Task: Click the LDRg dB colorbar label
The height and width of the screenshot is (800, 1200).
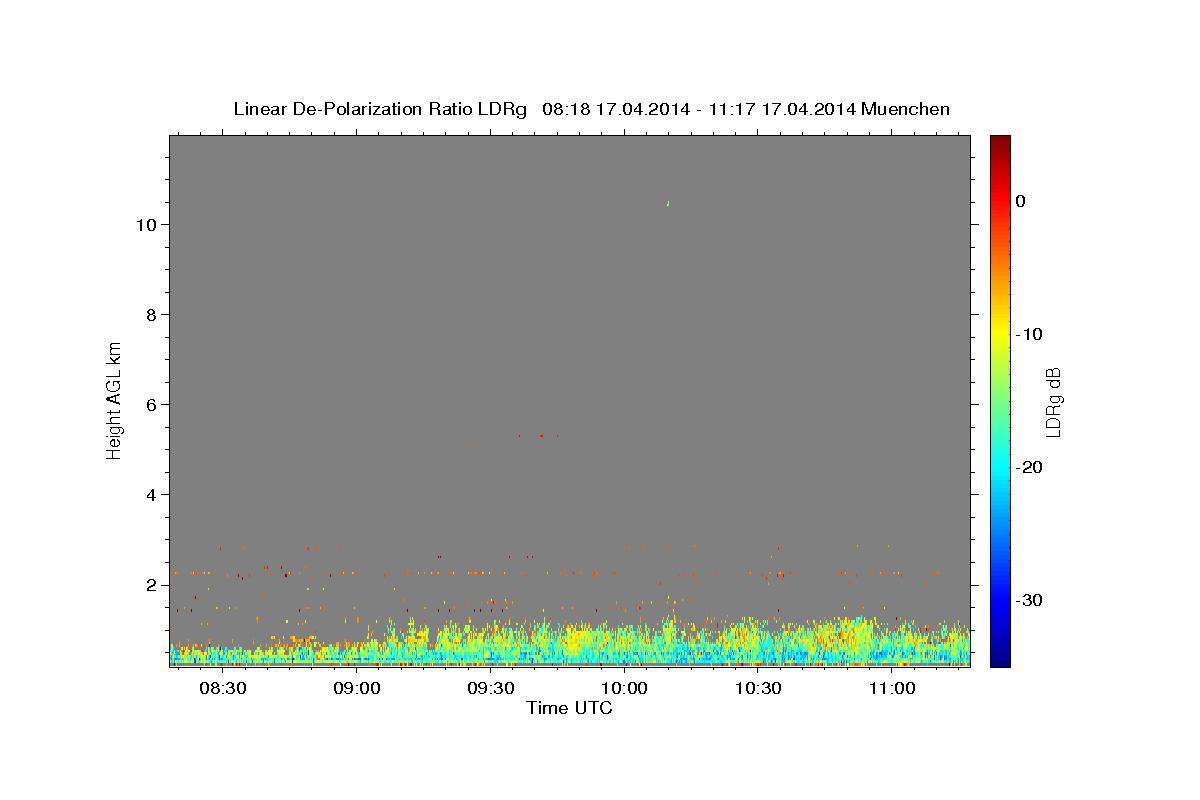Action: 1053,401
